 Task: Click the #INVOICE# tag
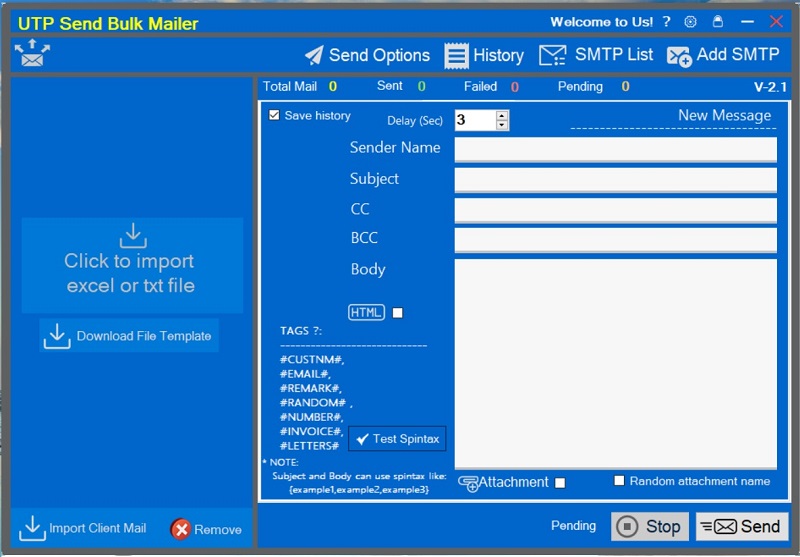coord(311,431)
